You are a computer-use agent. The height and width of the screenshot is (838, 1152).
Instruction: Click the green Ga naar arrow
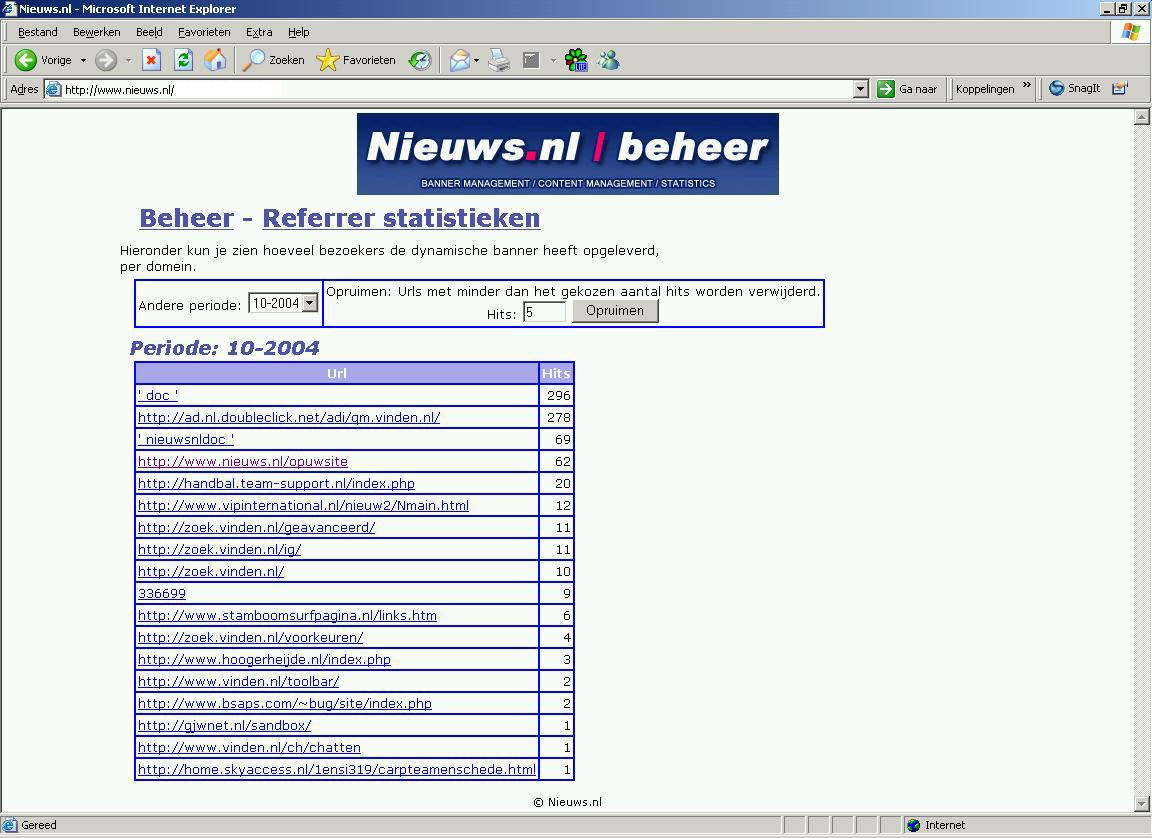click(886, 89)
